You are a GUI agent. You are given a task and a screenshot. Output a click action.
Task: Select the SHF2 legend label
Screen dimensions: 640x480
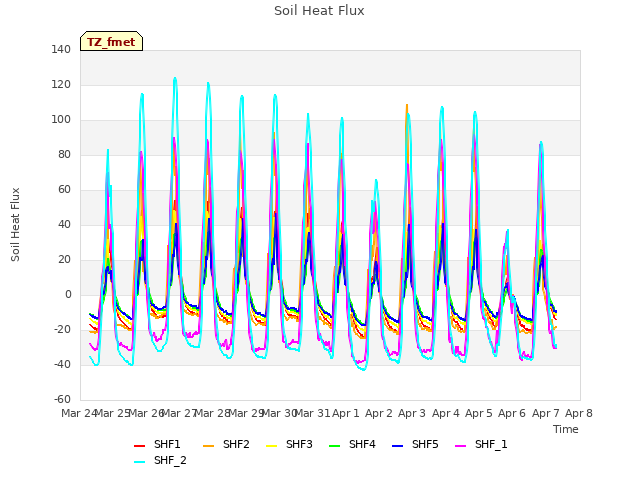pyautogui.click(x=236, y=444)
